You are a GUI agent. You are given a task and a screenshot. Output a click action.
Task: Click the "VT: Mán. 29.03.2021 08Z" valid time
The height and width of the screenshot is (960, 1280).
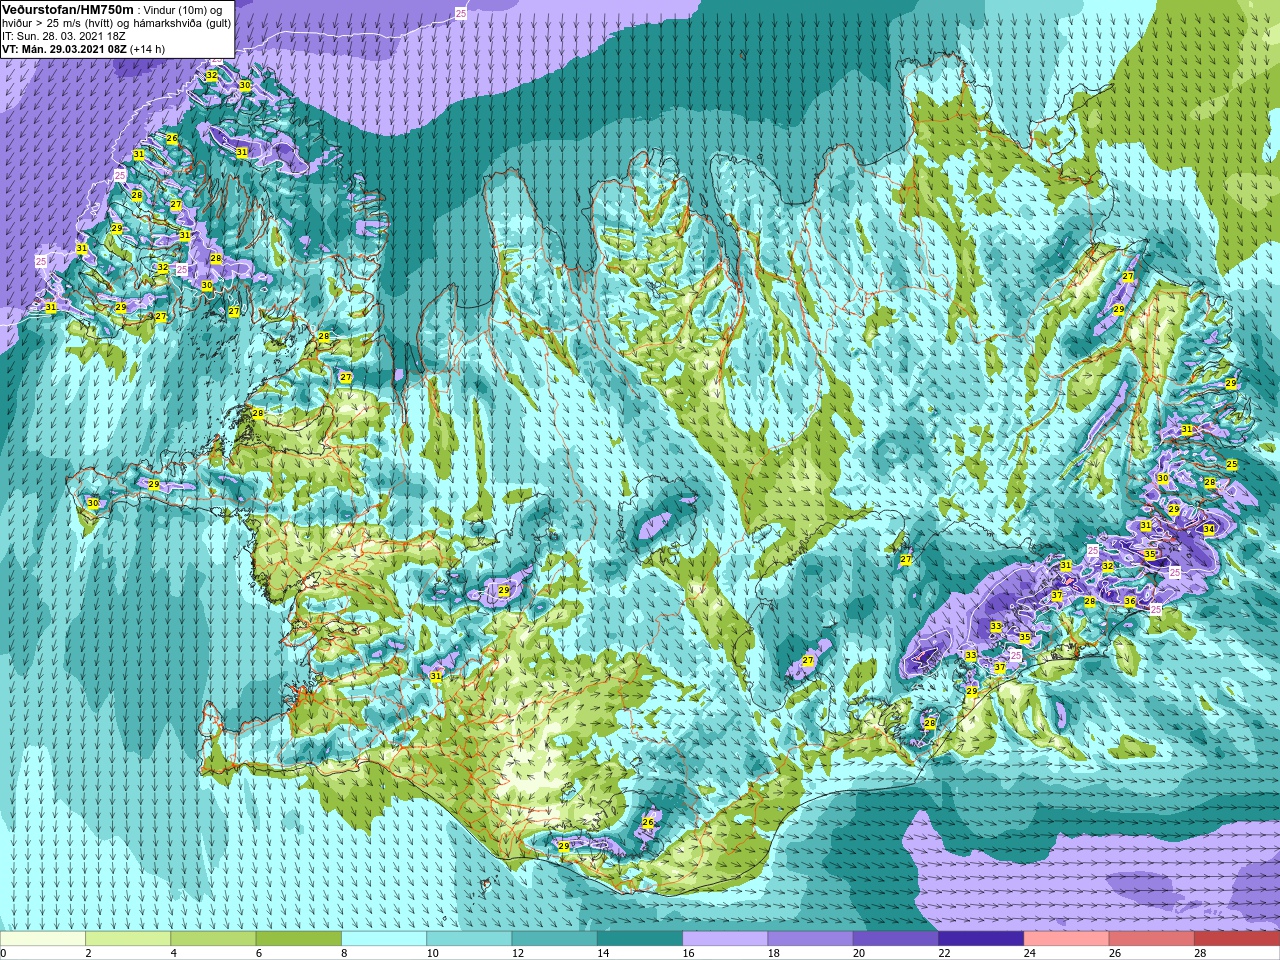[64, 49]
